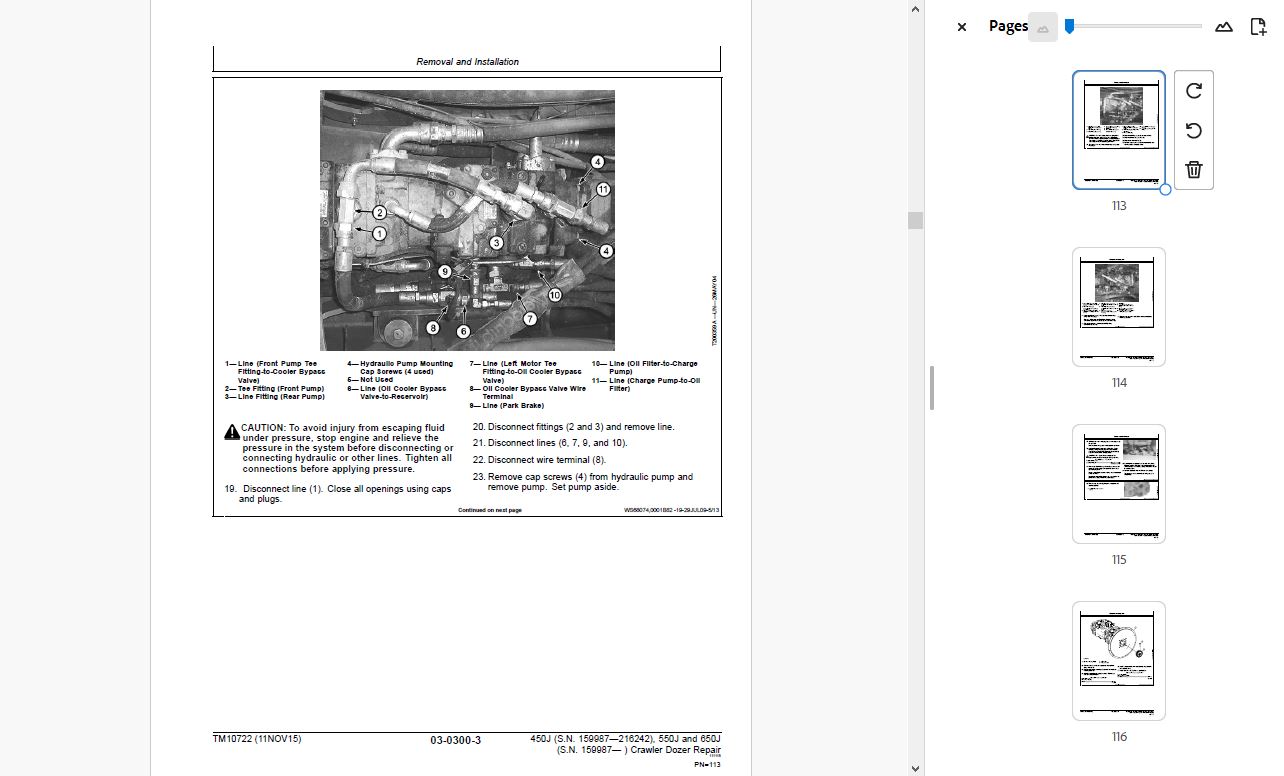The image size is (1284, 776).
Task: Click legend entry 10 Line (Oil Filter-to-Charge Pump)
Action: click(x=645, y=368)
